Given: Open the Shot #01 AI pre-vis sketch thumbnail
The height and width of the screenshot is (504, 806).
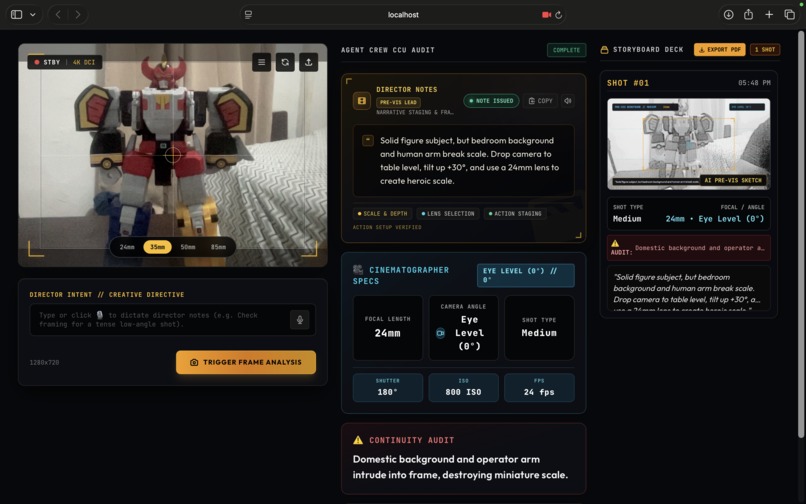Looking at the screenshot, I should tap(688, 144).
